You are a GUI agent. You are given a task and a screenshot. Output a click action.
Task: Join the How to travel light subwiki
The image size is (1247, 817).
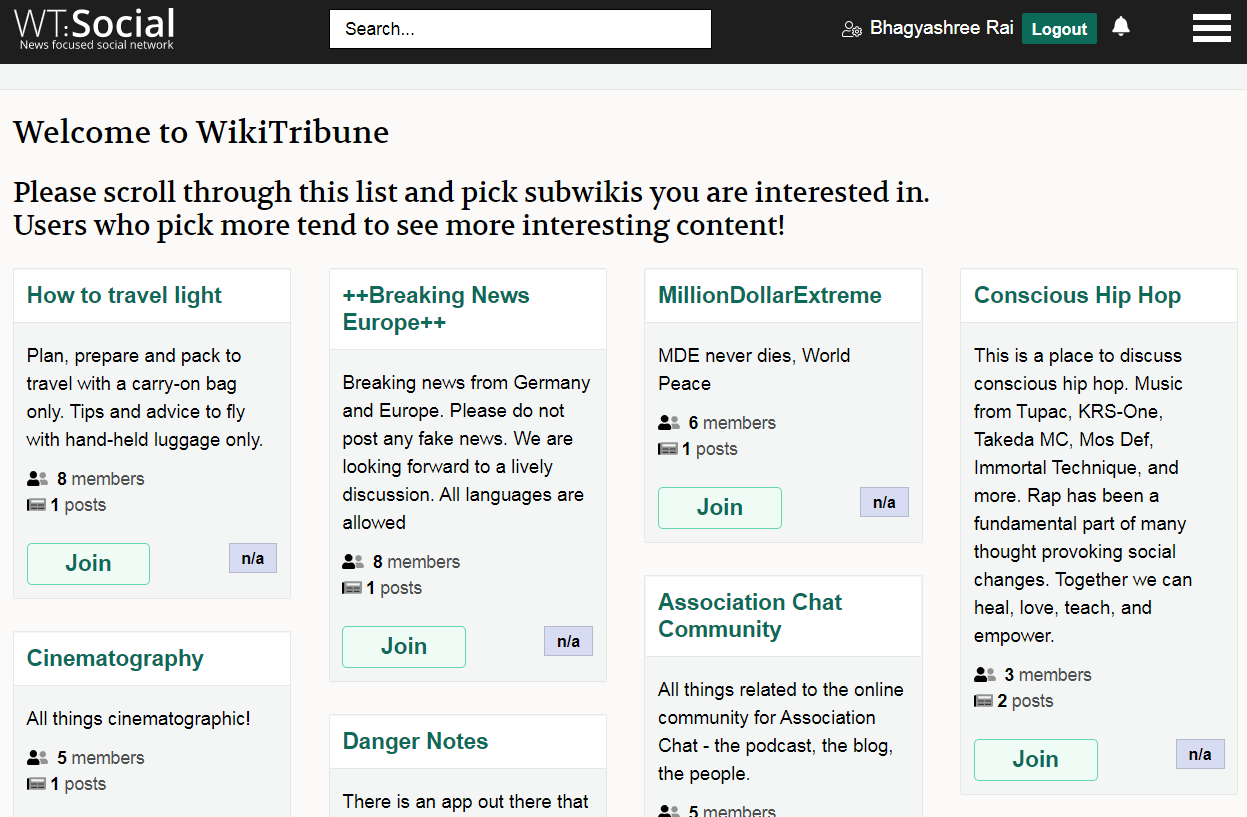[x=88, y=564]
